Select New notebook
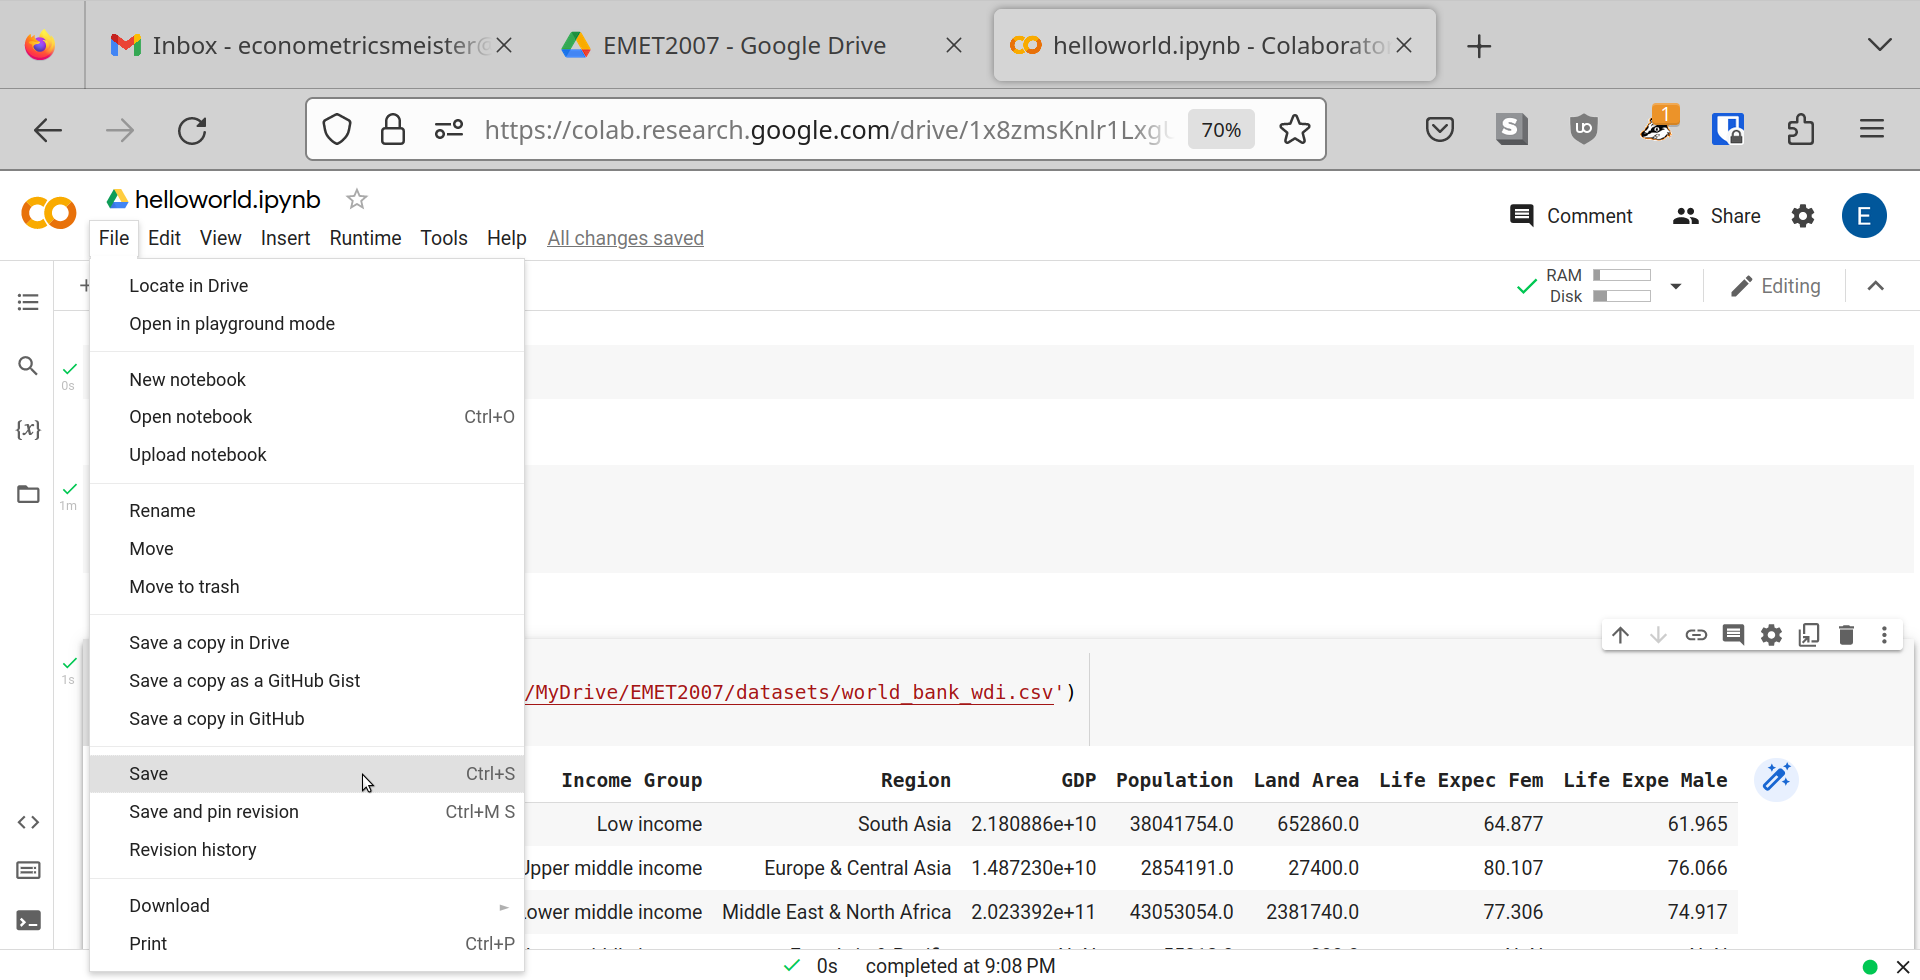1920x980 pixels. pyautogui.click(x=307, y=380)
